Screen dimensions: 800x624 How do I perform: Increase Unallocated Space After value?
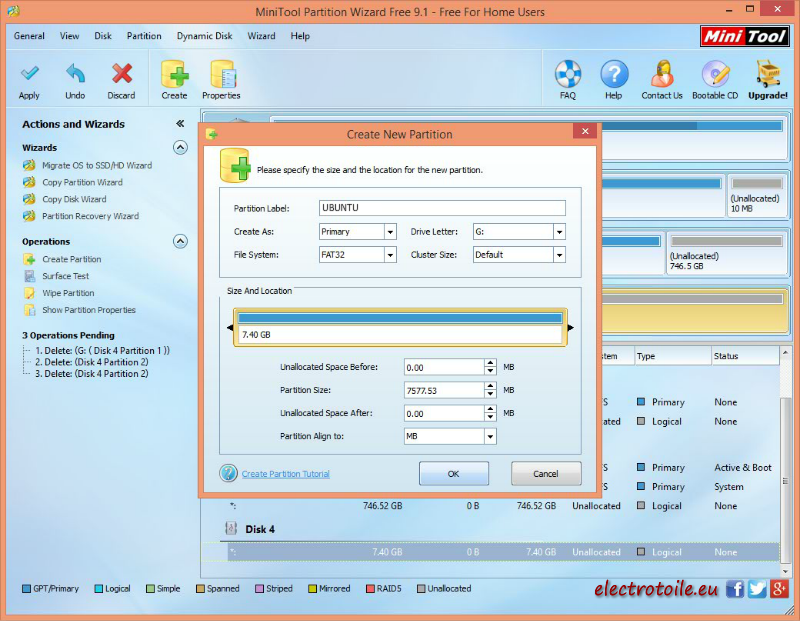[x=490, y=409]
